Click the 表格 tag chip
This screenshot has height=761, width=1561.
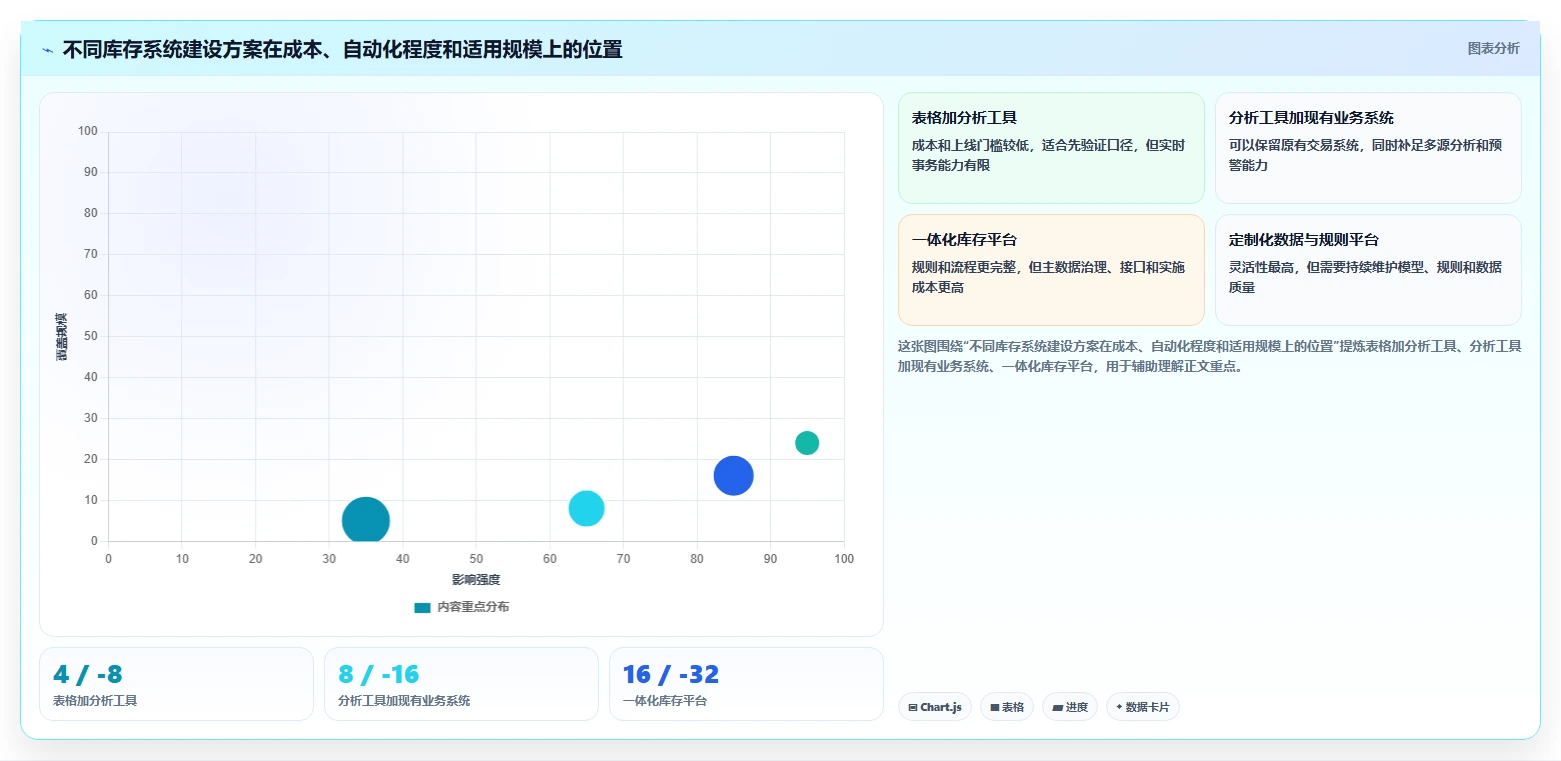(x=1007, y=707)
